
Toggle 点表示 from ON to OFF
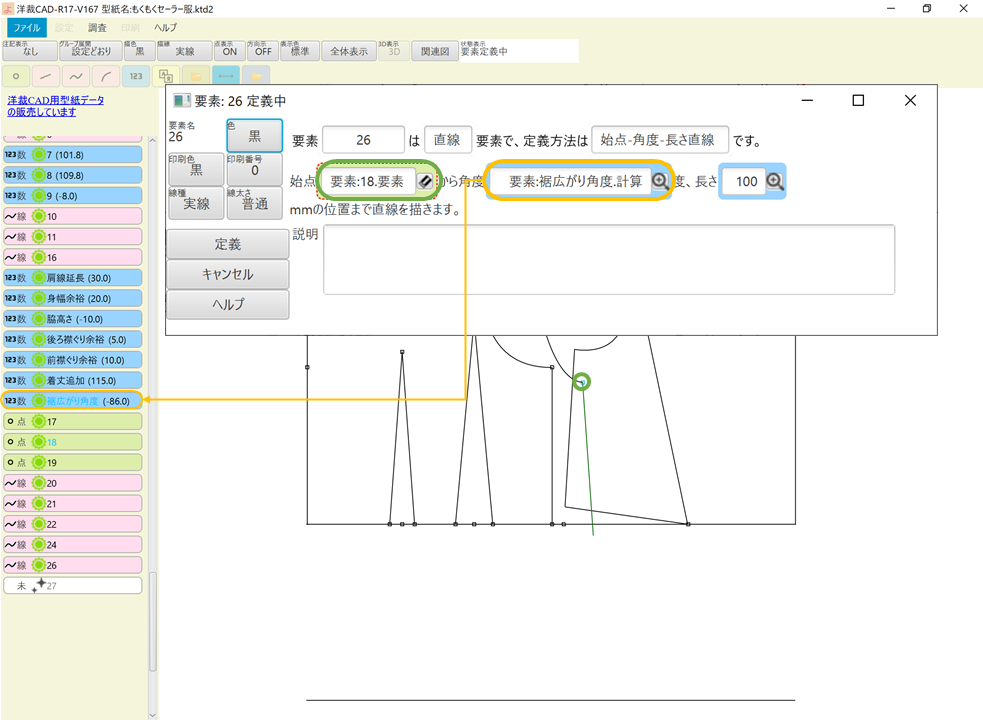(x=227, y=51)
